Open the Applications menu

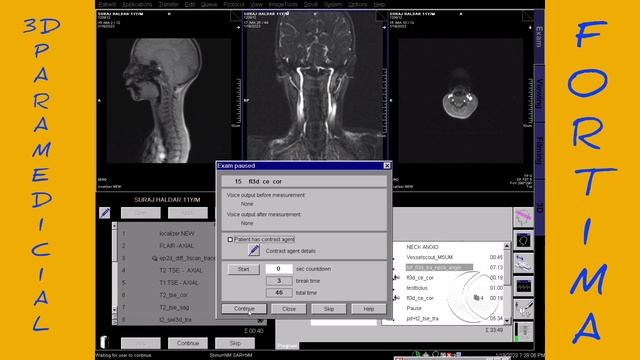(137, 4)
